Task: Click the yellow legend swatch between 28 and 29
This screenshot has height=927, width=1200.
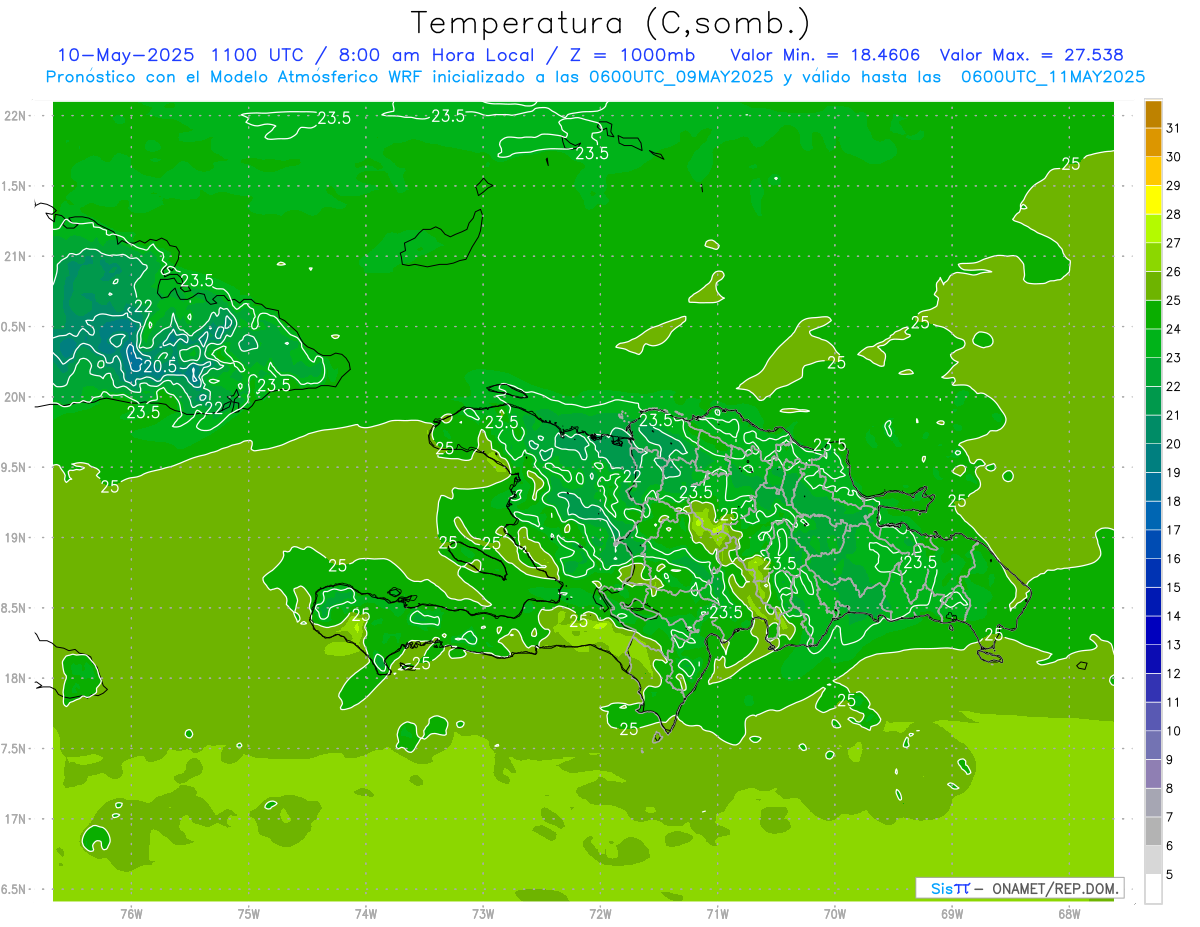Action: coord(1153,200)
